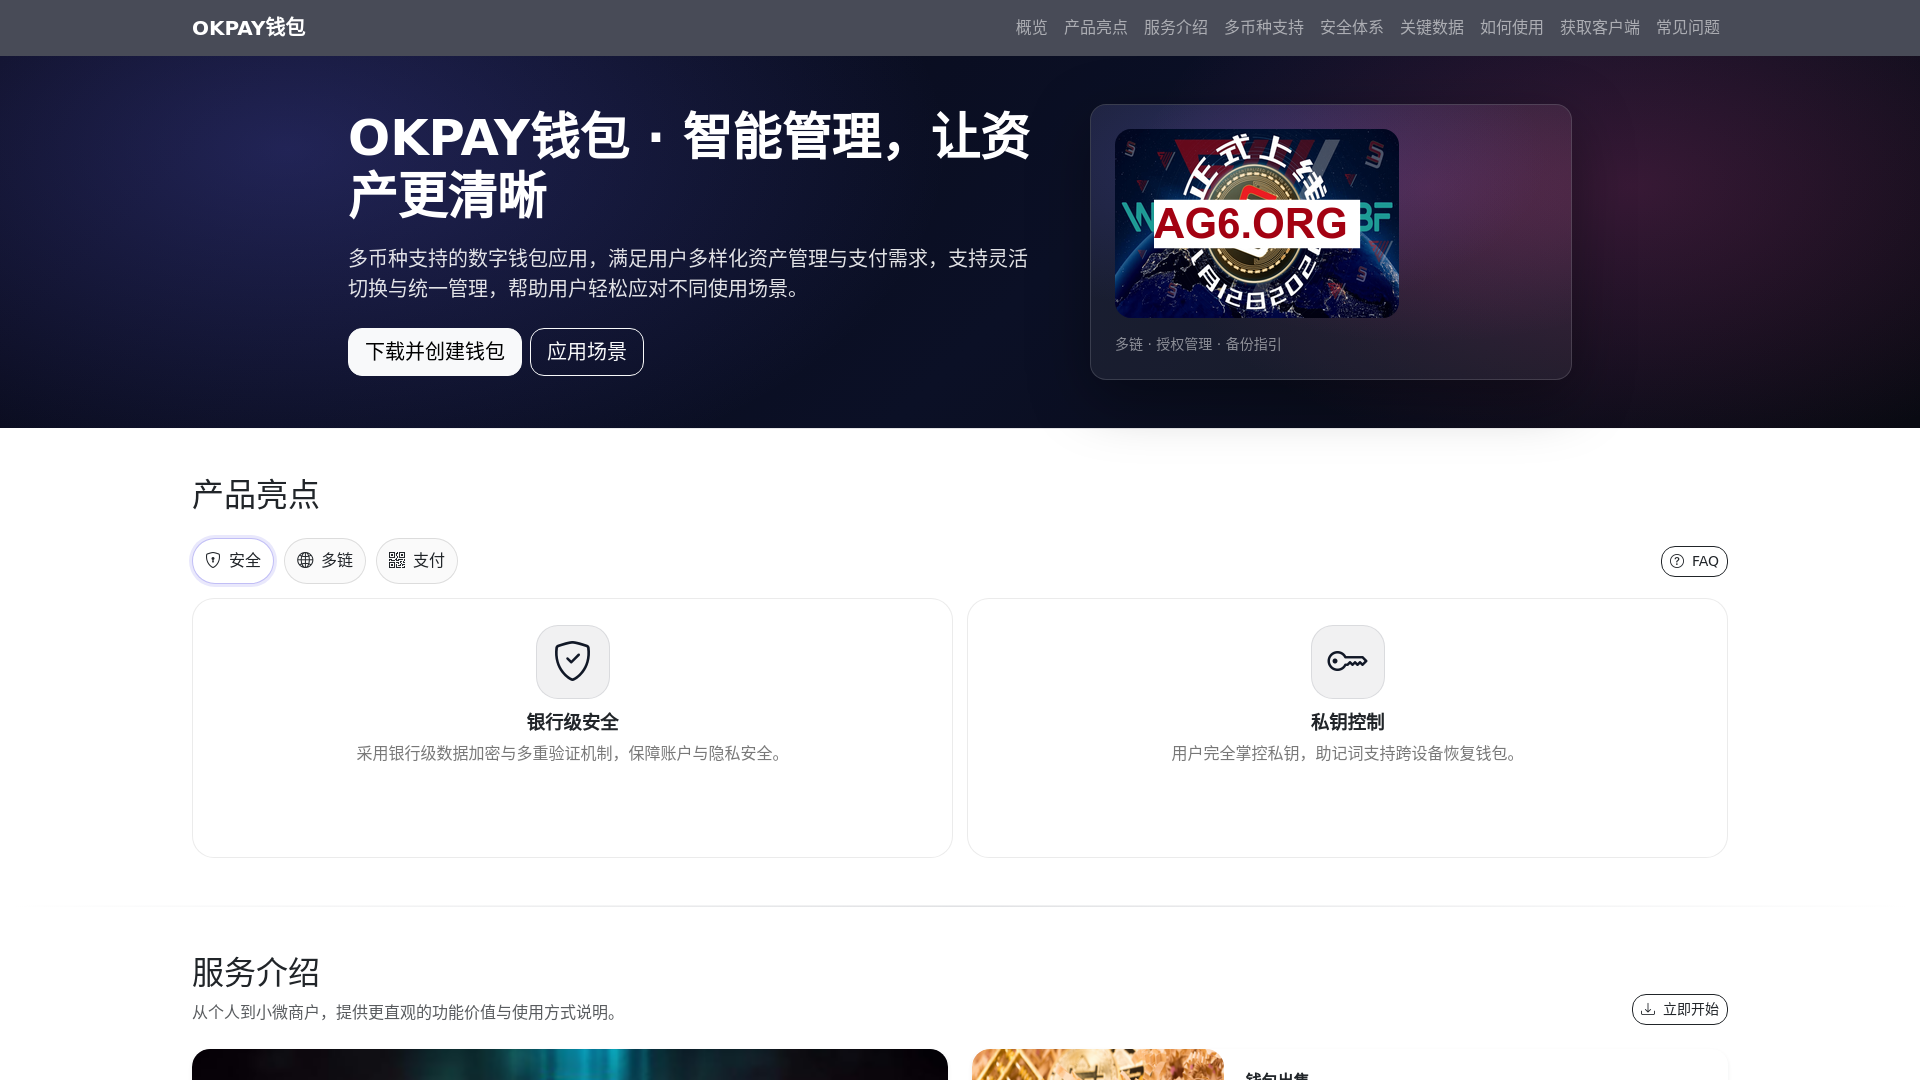The width and height of the screenshot is (1920, 1080).
Task: Click the 产品亮点 section heading
Action: tap(256, 495)
